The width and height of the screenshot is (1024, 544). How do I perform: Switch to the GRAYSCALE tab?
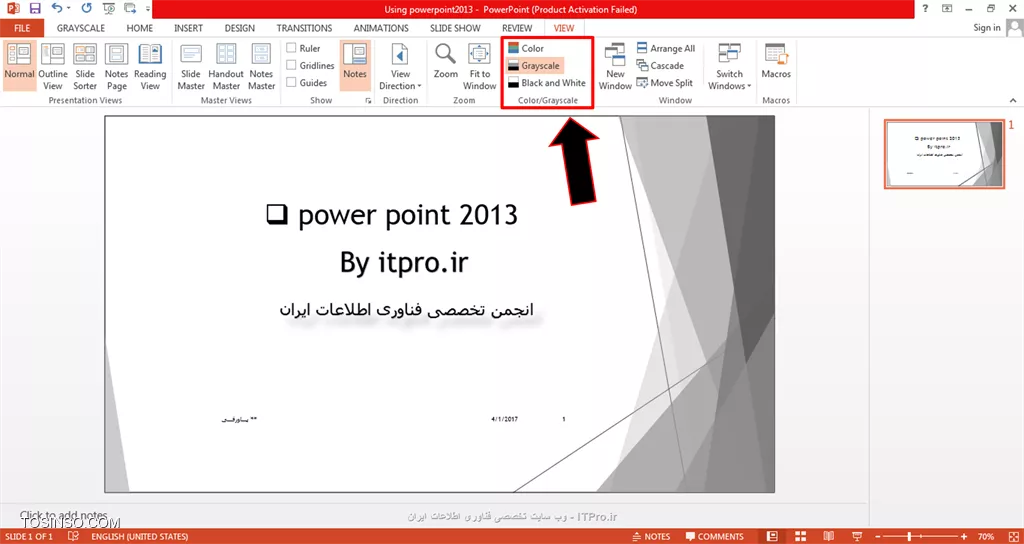[x=80, y=28]
